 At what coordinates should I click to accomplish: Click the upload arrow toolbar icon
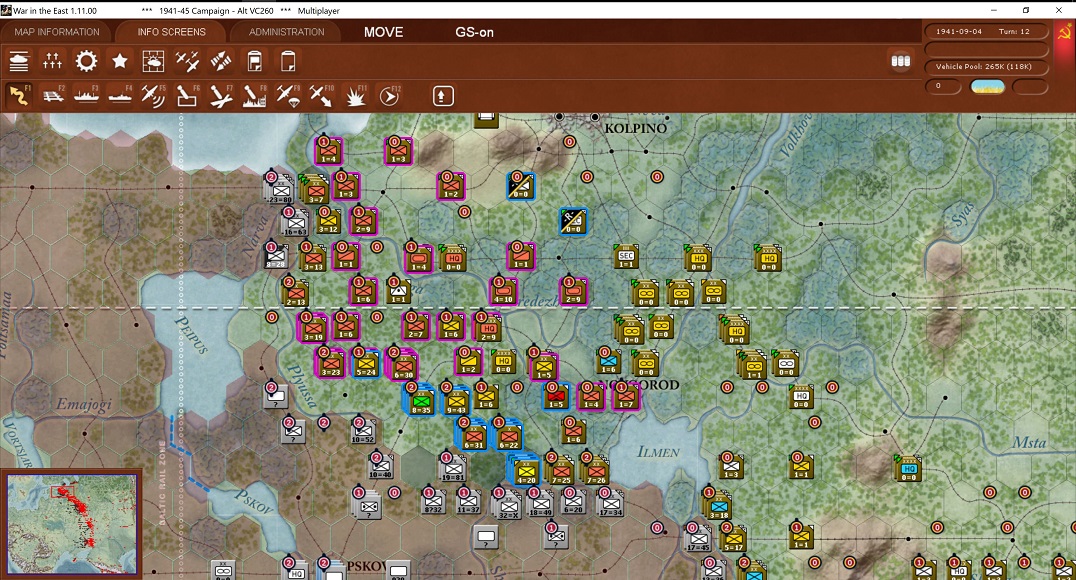[x=443, y=96]
